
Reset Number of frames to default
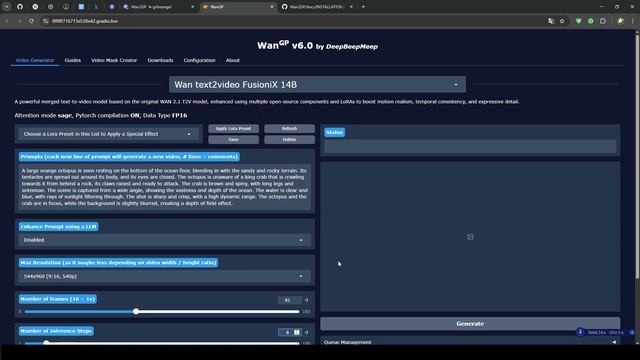(x=307, y=300)
